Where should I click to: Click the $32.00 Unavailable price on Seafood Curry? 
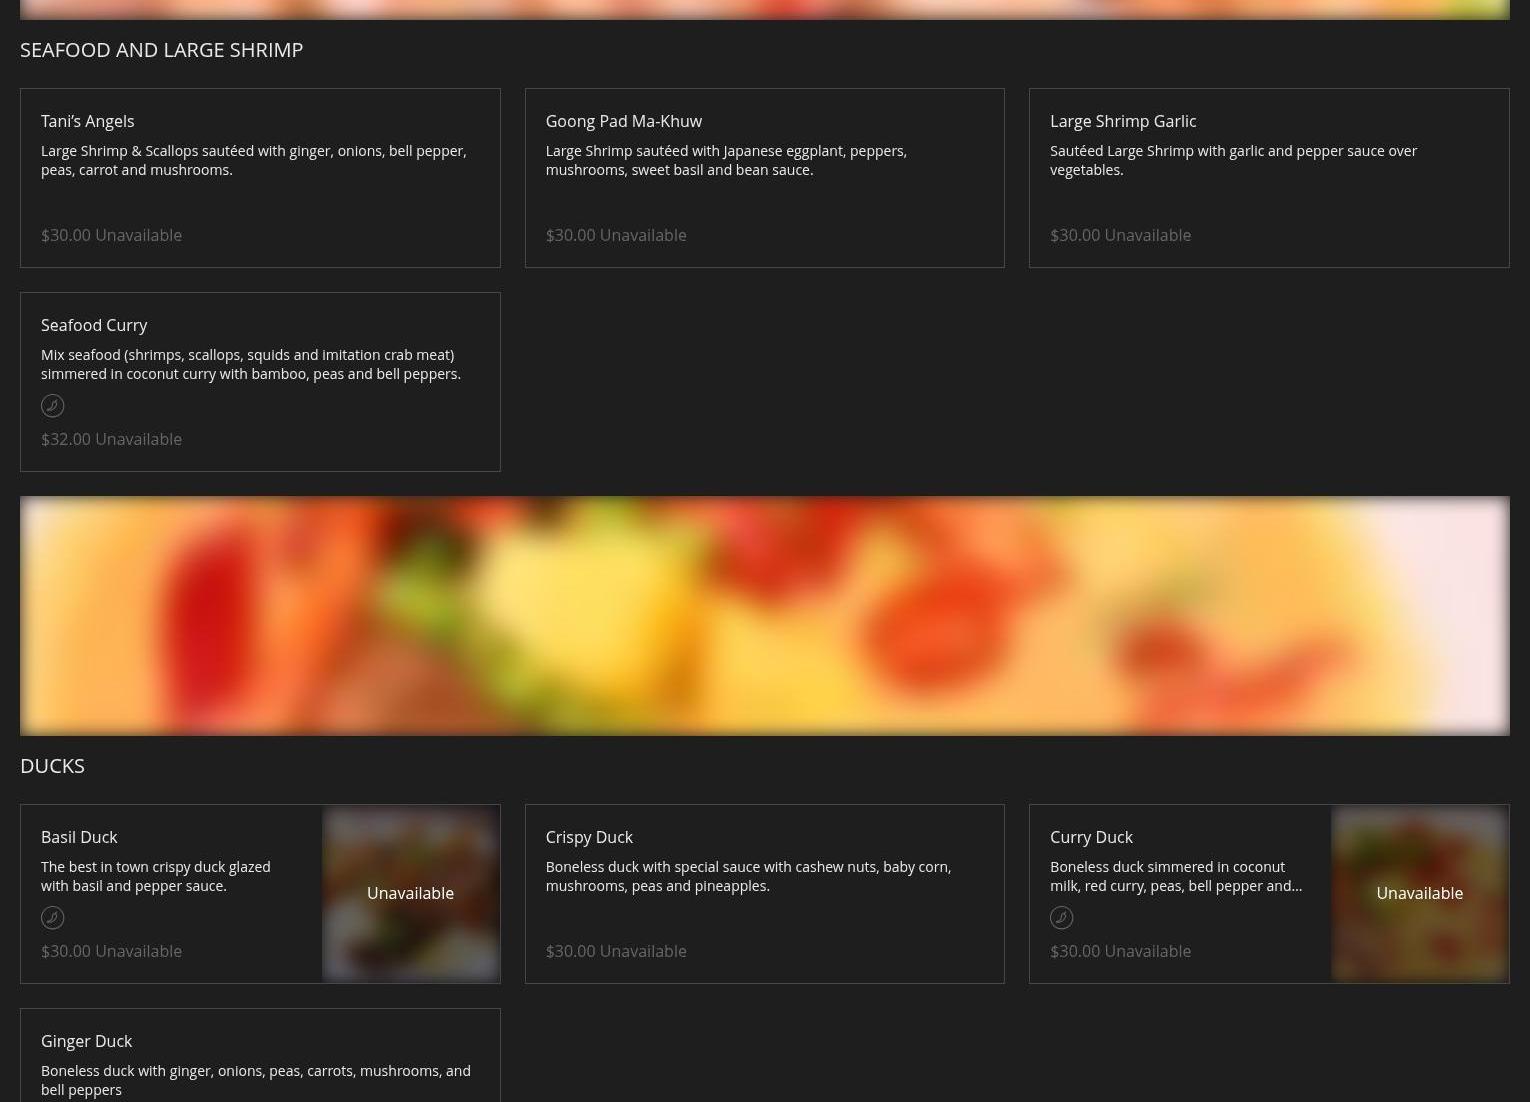click(x=111, y=439)
